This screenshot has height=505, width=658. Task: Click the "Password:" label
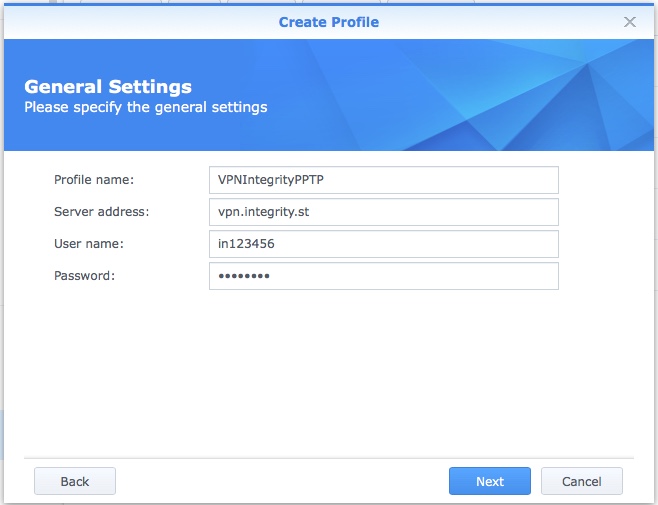point(85,276)
